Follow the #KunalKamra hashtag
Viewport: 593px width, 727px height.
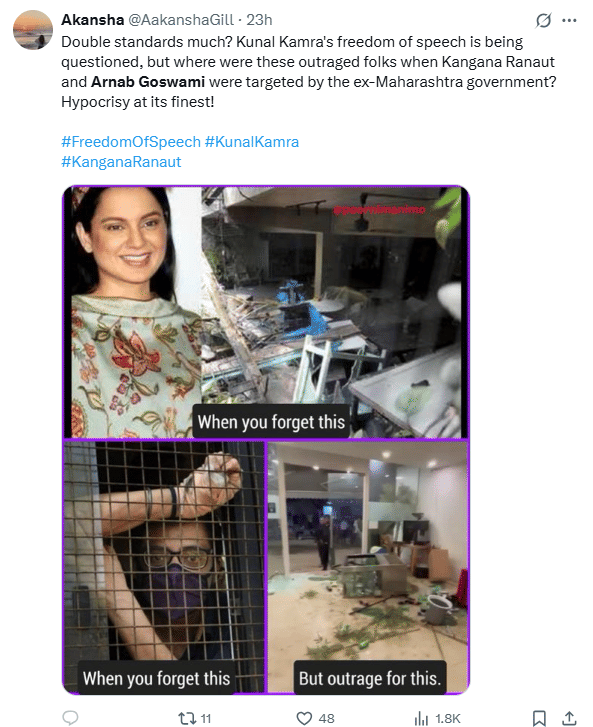tap(252, 141)
